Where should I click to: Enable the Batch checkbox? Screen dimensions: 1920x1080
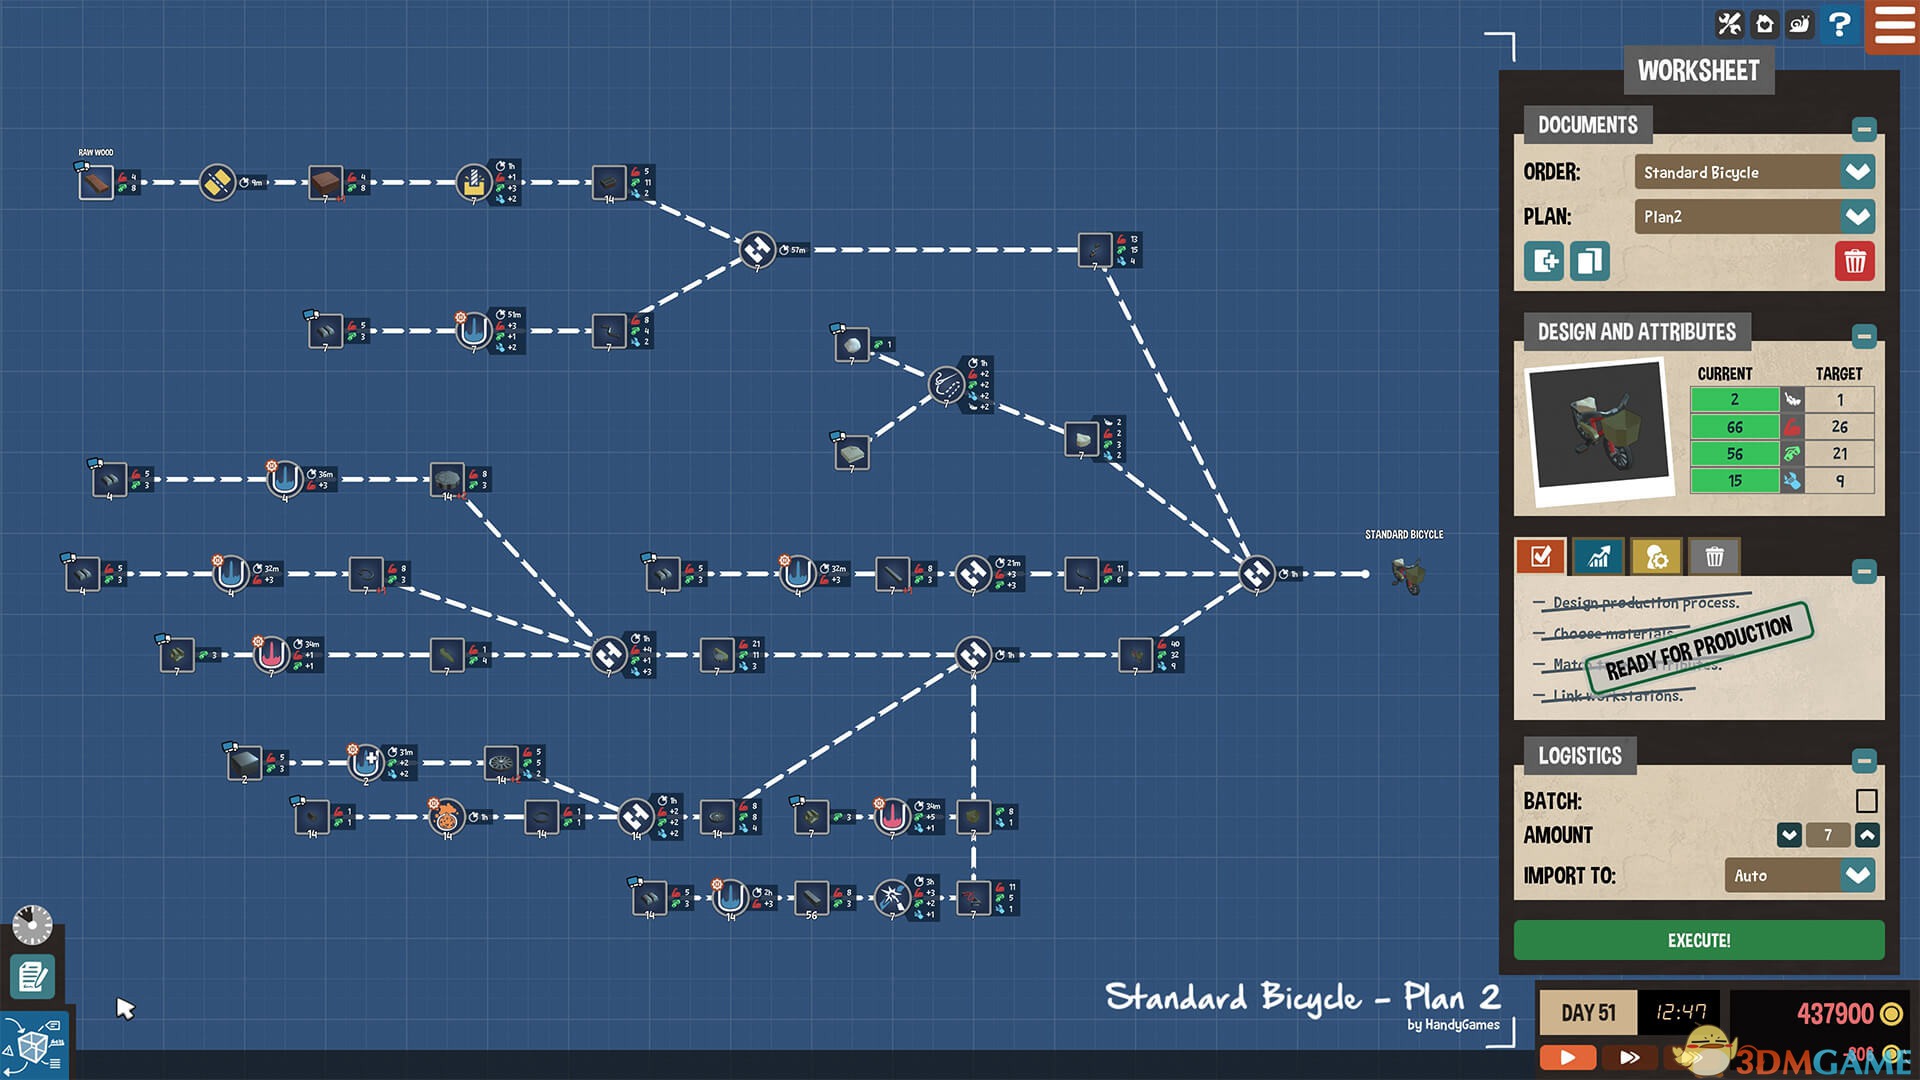pos(1866,801)
